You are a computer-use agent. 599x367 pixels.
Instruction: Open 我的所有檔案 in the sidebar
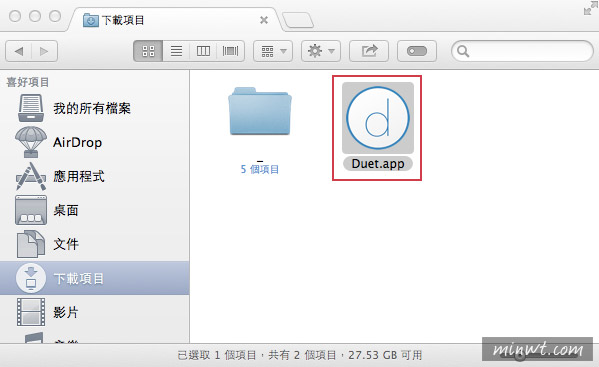point(94,108)
